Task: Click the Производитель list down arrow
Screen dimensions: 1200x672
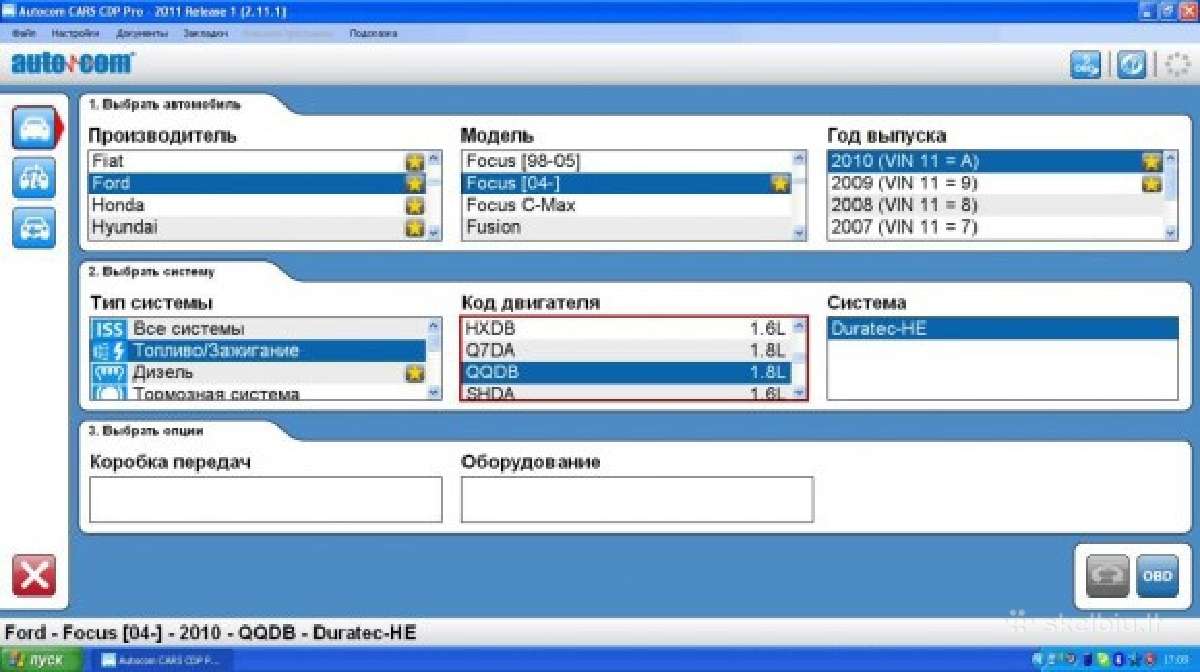Action: pos(434,232)
